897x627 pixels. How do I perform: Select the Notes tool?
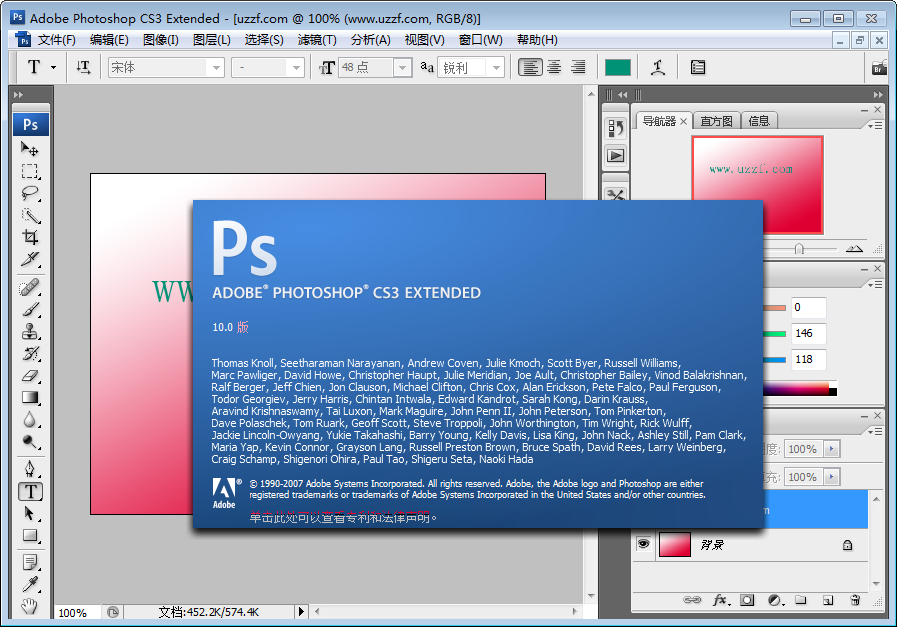coord(30,562)
